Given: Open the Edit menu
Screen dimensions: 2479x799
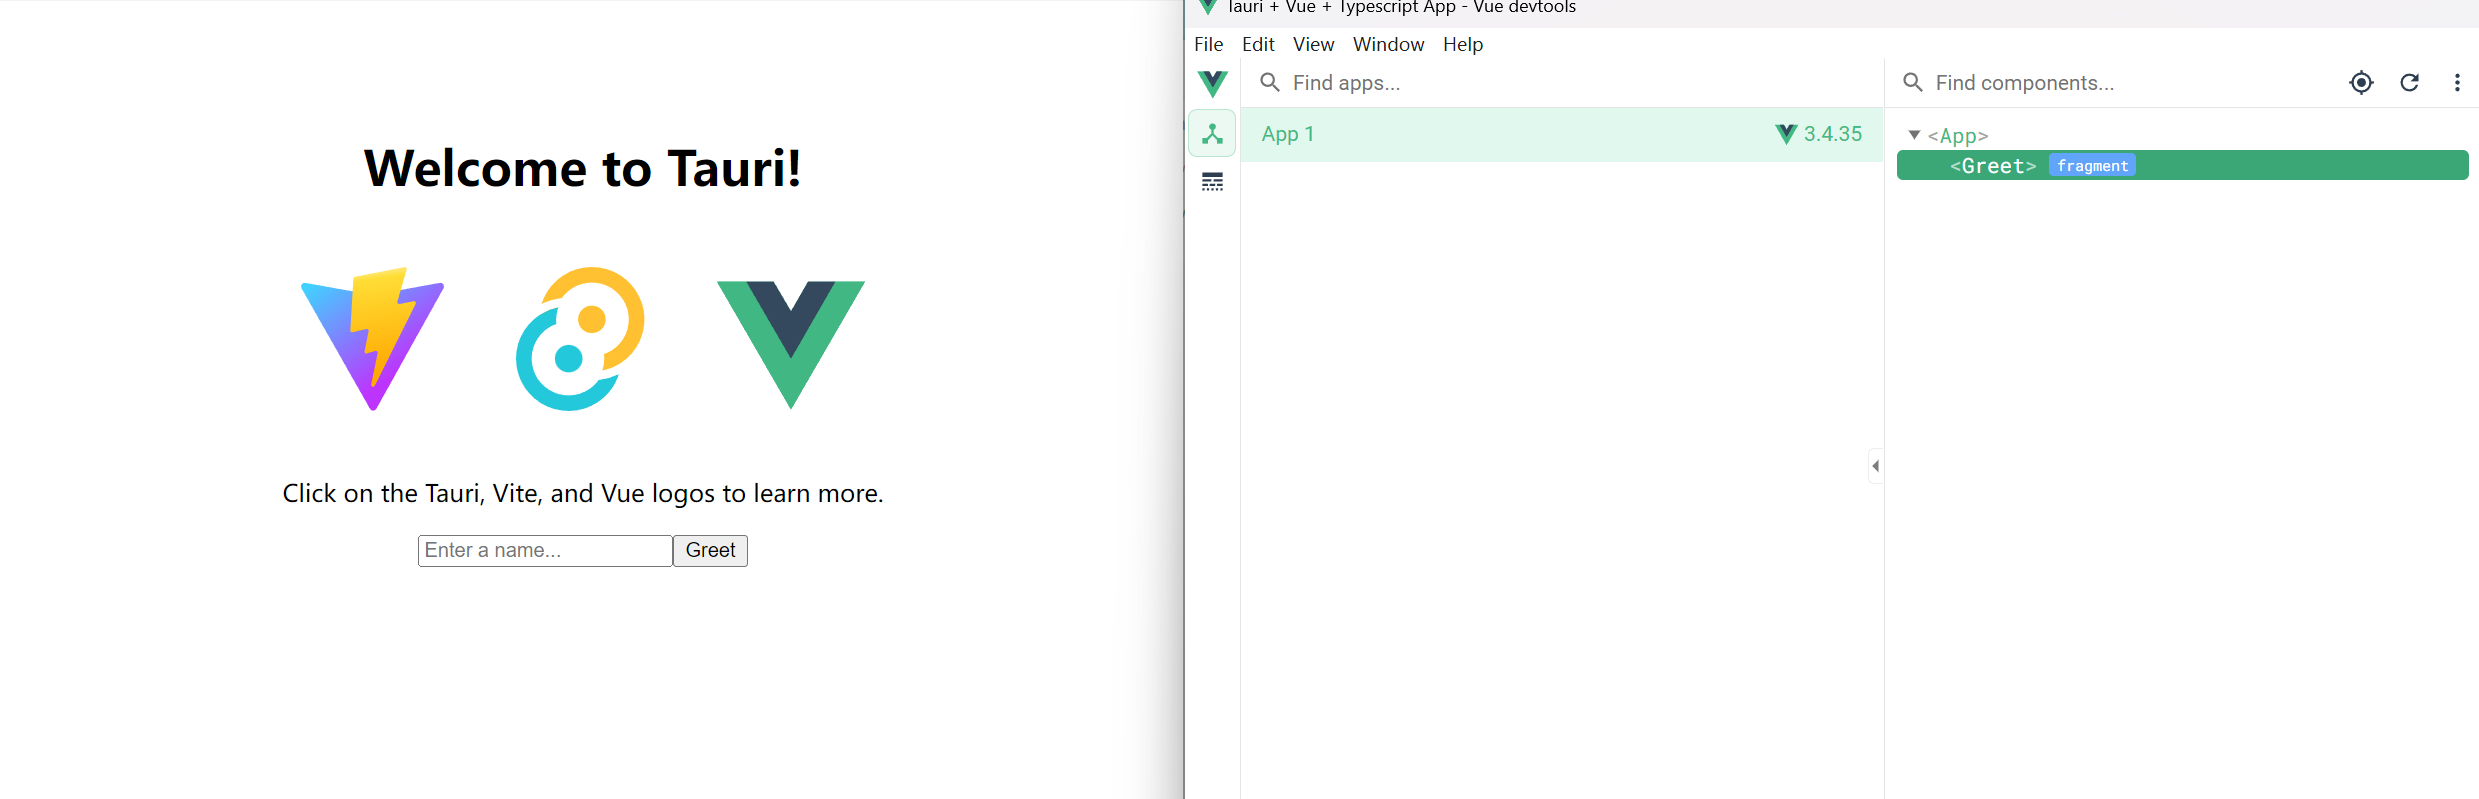Looking at the screenshot, I should 1258,44.
